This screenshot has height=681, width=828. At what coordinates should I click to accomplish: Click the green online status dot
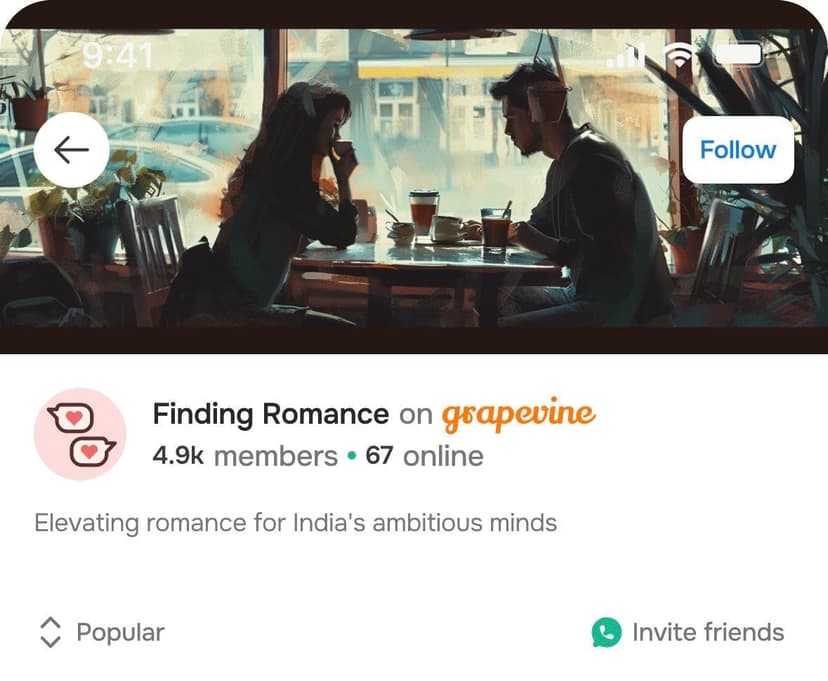[351, 457]
